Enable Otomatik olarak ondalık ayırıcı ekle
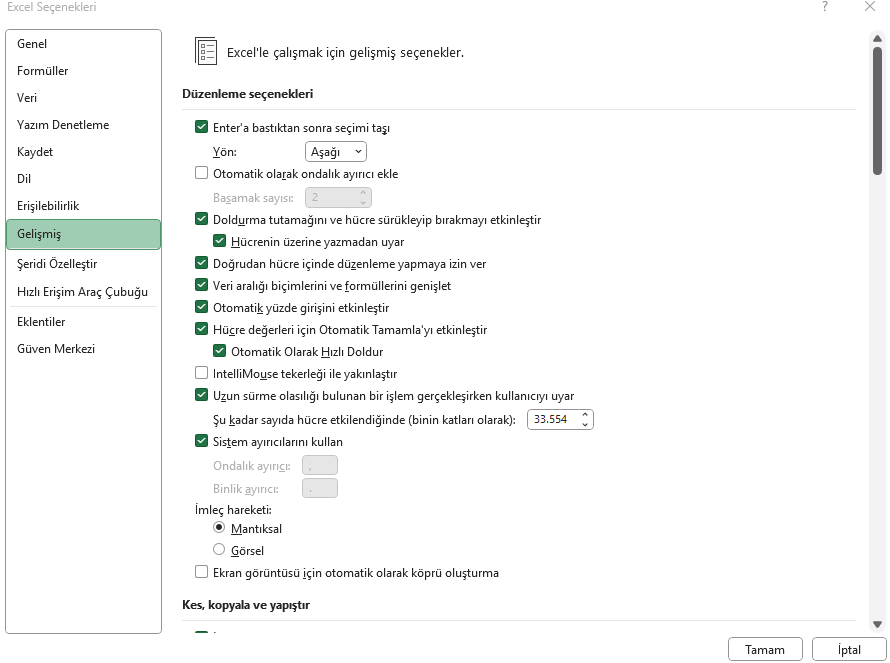Image resolution: width=890 pixels, height=663 pixels. [x=201, y=173]
